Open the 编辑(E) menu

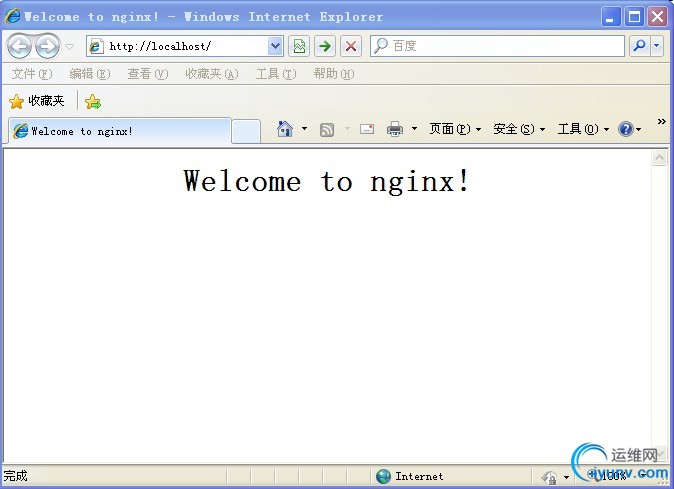pyautogui.click(x=90, y=74)
